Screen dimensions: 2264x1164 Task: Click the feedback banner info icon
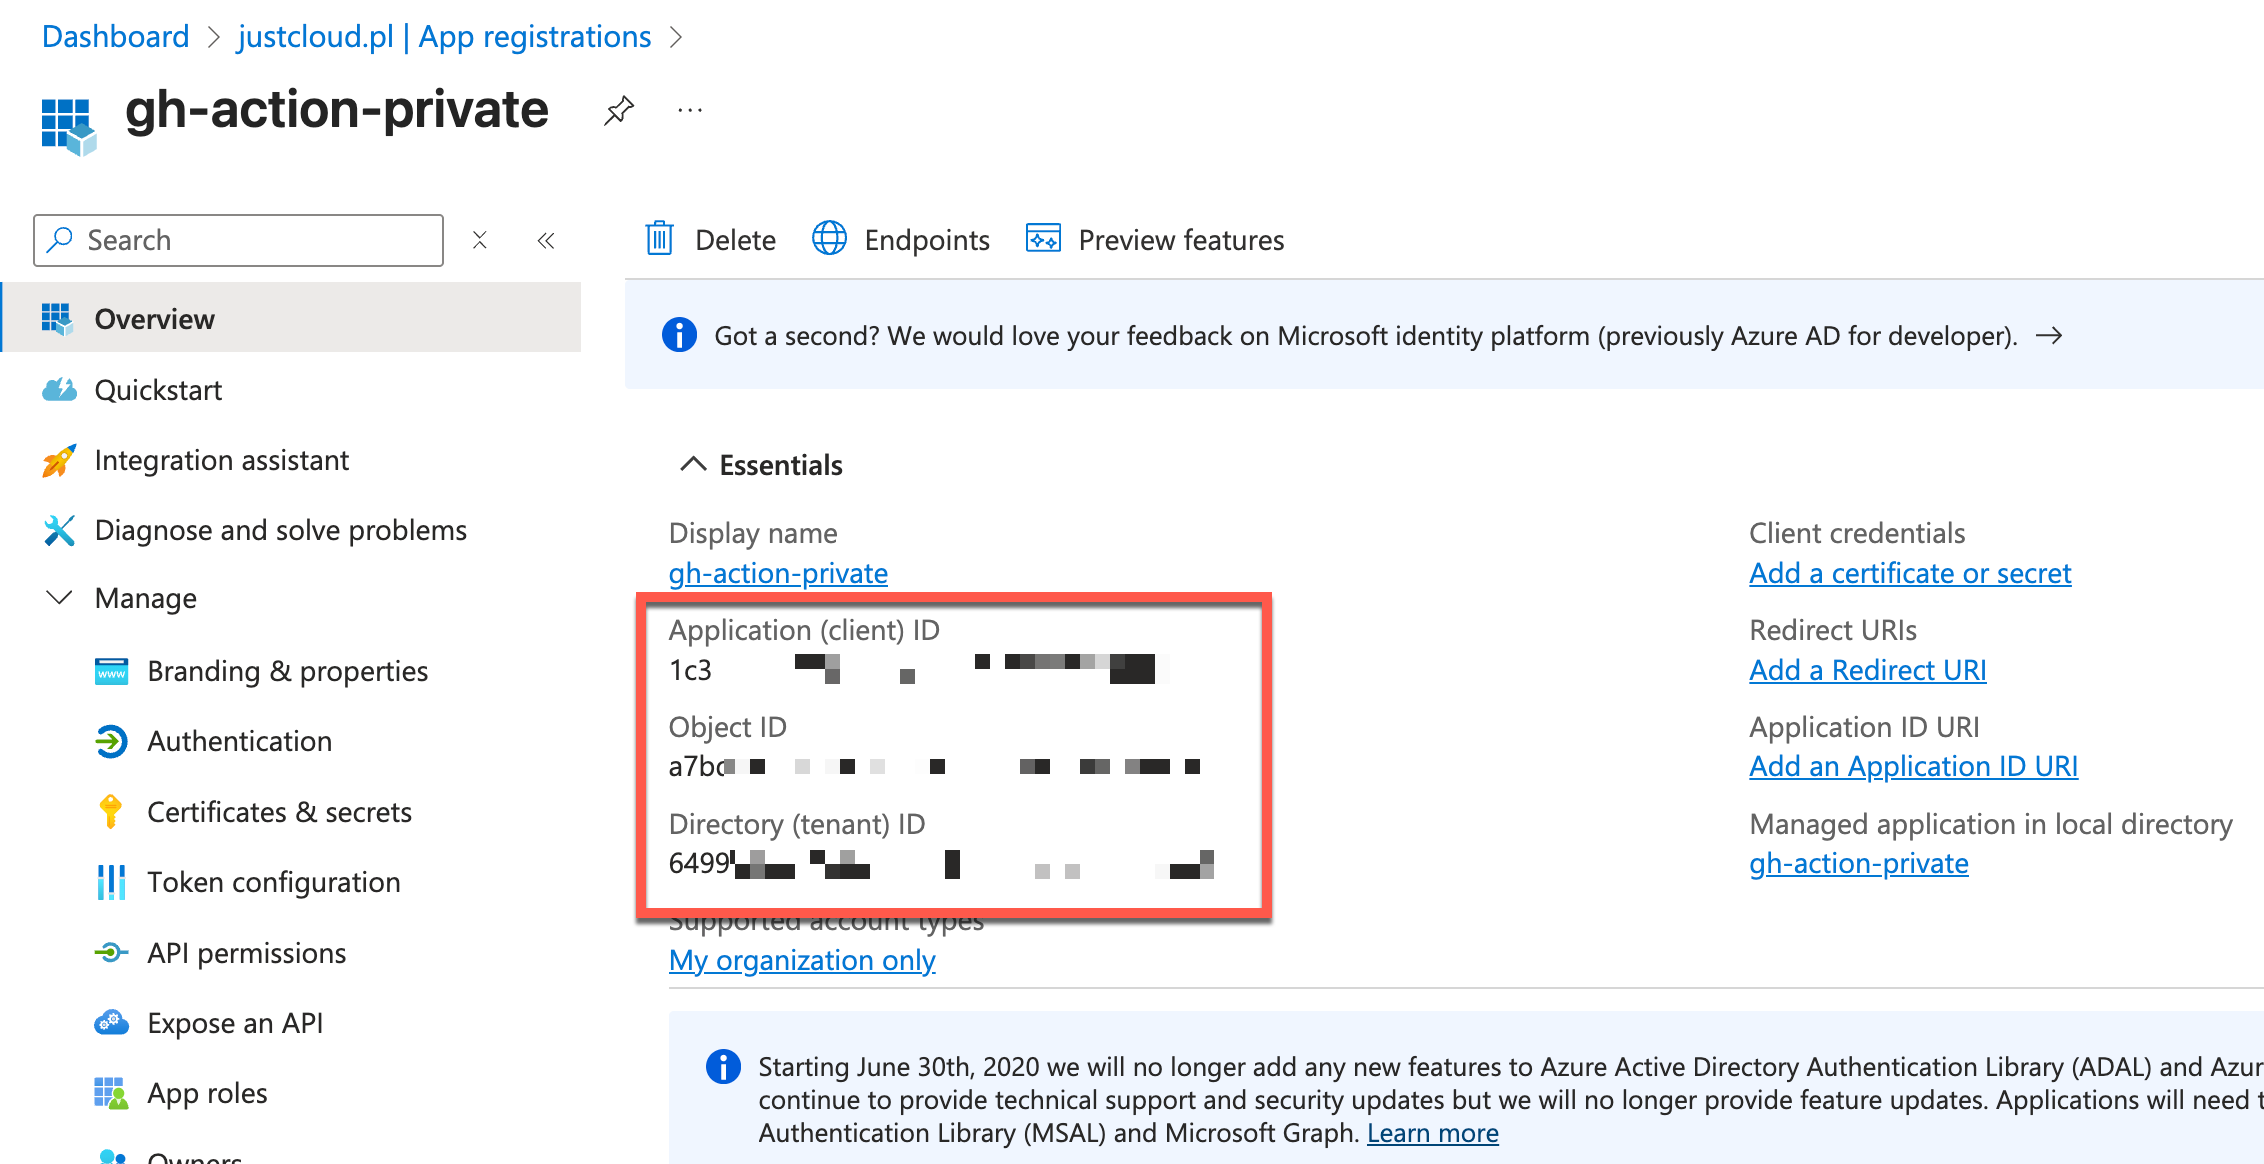[679, 335]
